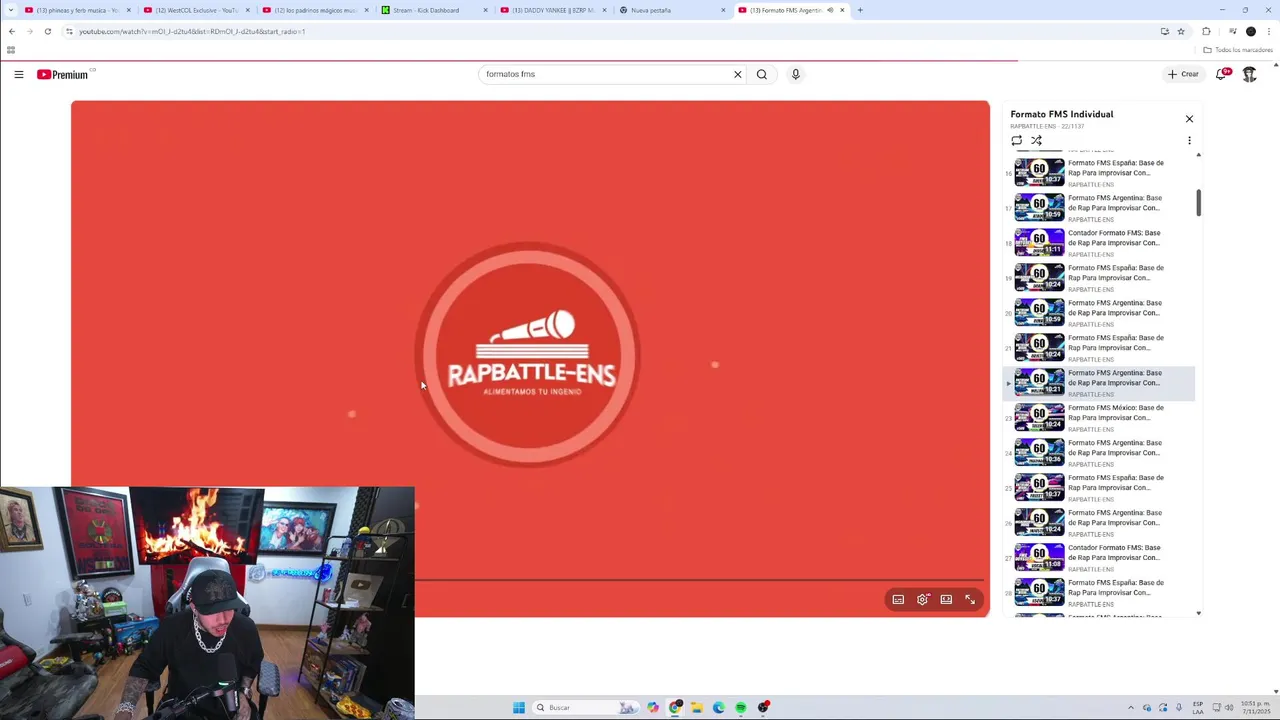Show hidden system tray icons chevron
The height and width of the screenshot is (720, 1280).
pos(1130,708)
